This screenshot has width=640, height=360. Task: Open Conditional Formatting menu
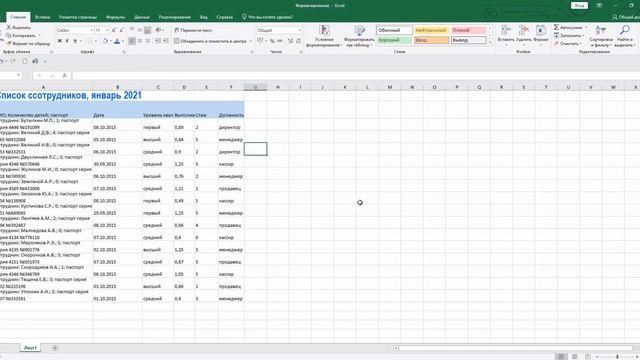(x=324, y=36)
